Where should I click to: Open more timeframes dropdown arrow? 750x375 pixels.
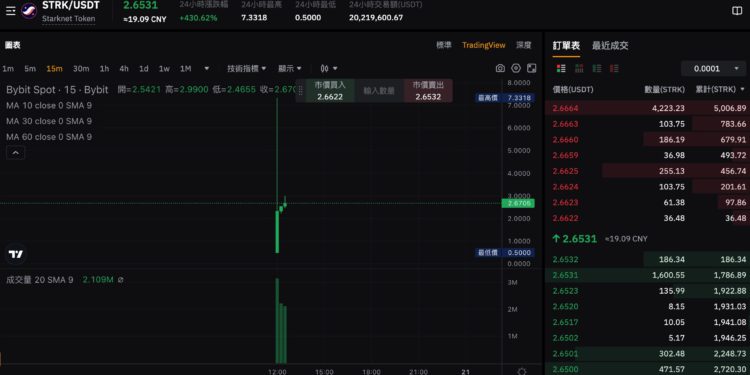tap(207, 68)
